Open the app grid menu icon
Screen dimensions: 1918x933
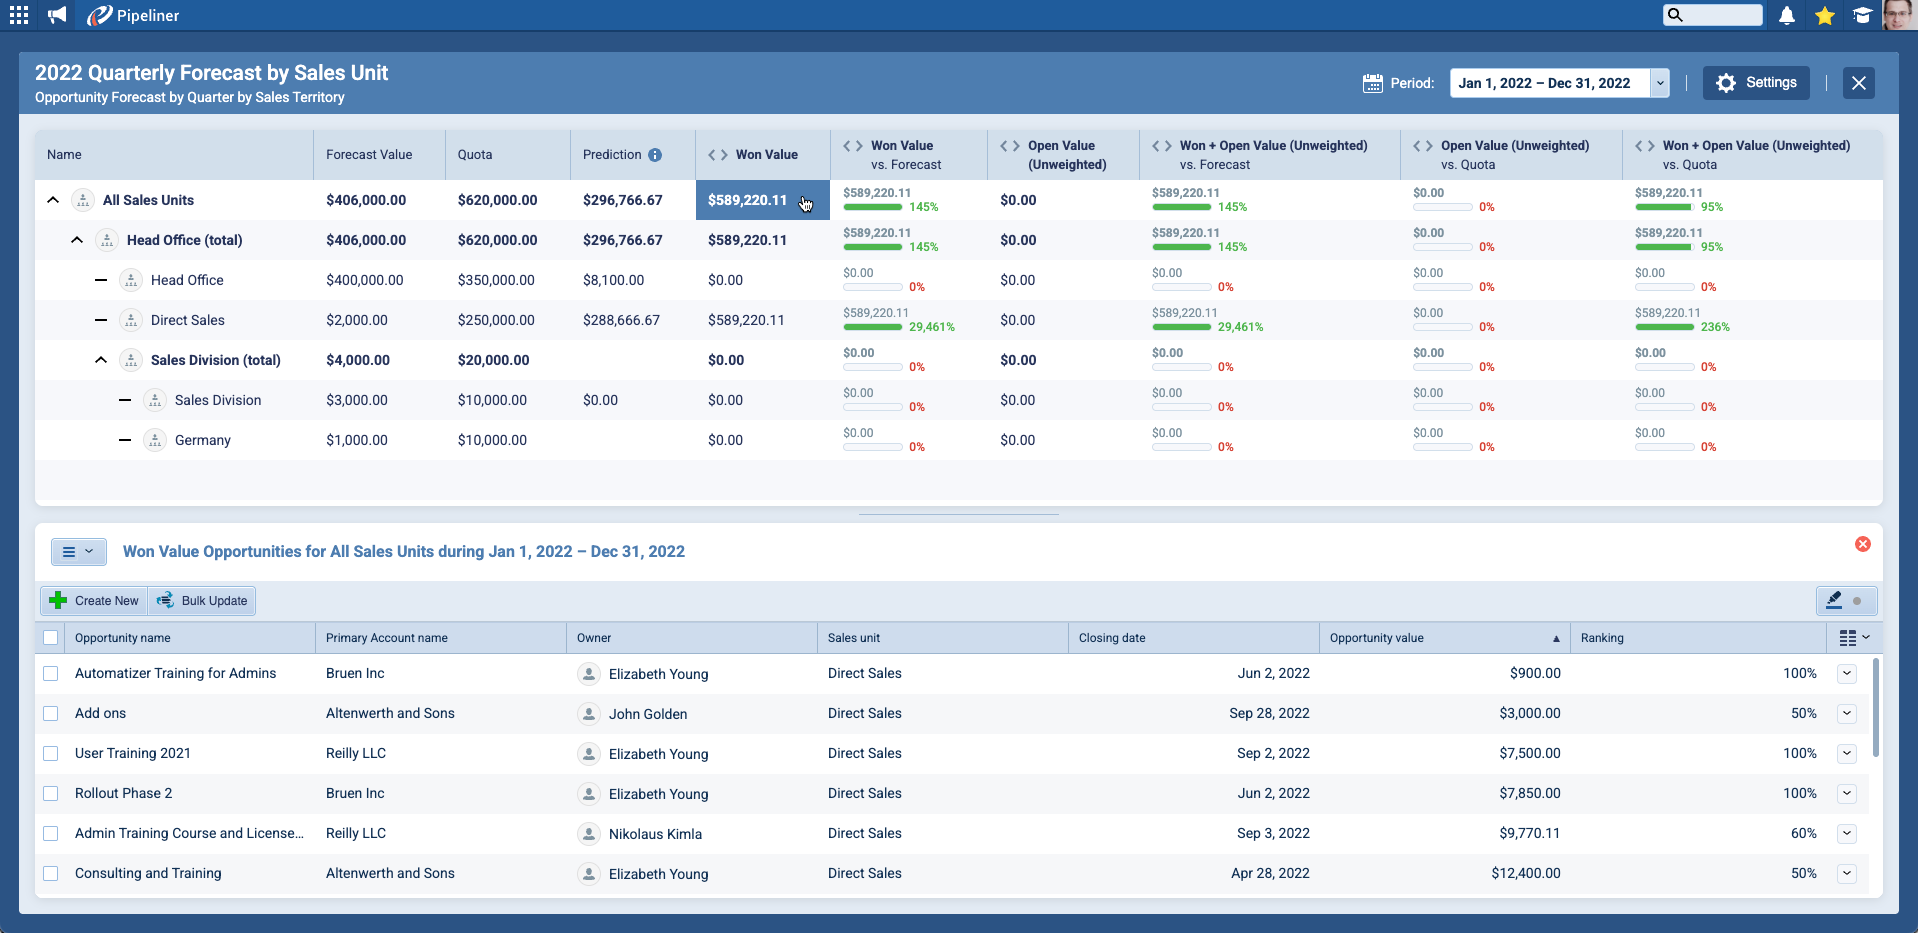click(19, 15)
